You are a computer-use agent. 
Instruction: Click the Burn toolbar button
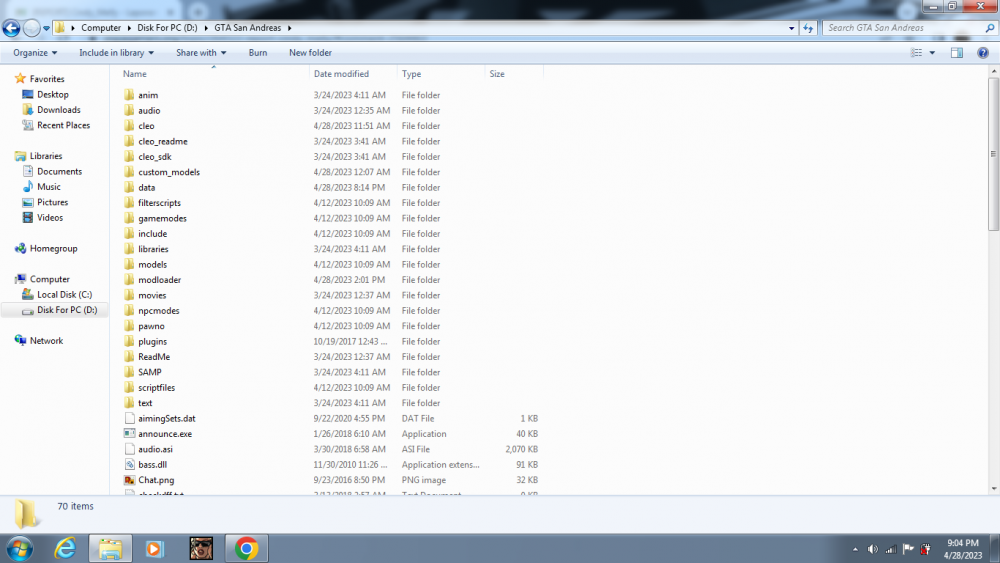[x=258, y=53]
